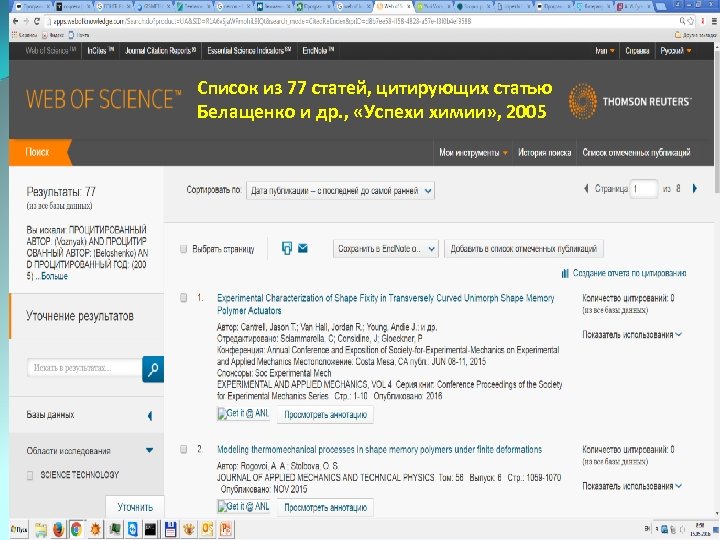Open the sort-by date dropdown
This screenshot has height=540, width=720.
point(340,191)
